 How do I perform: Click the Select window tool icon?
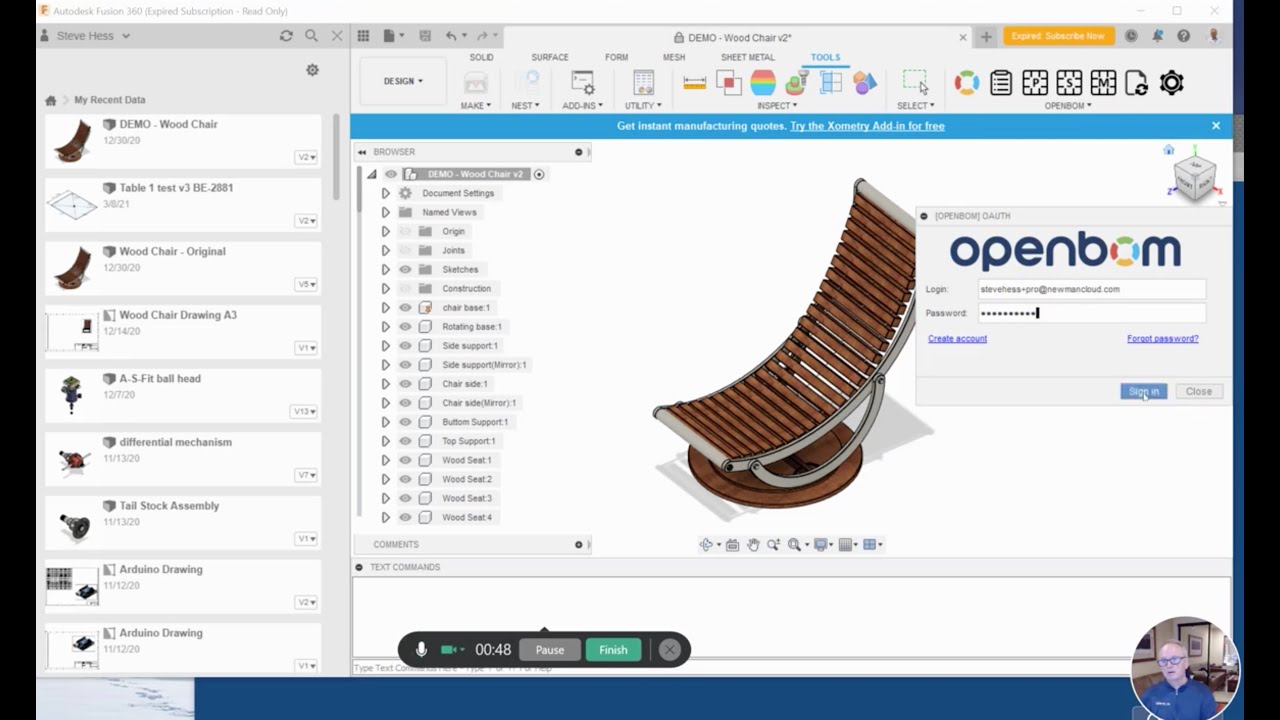tap(915, 82)
